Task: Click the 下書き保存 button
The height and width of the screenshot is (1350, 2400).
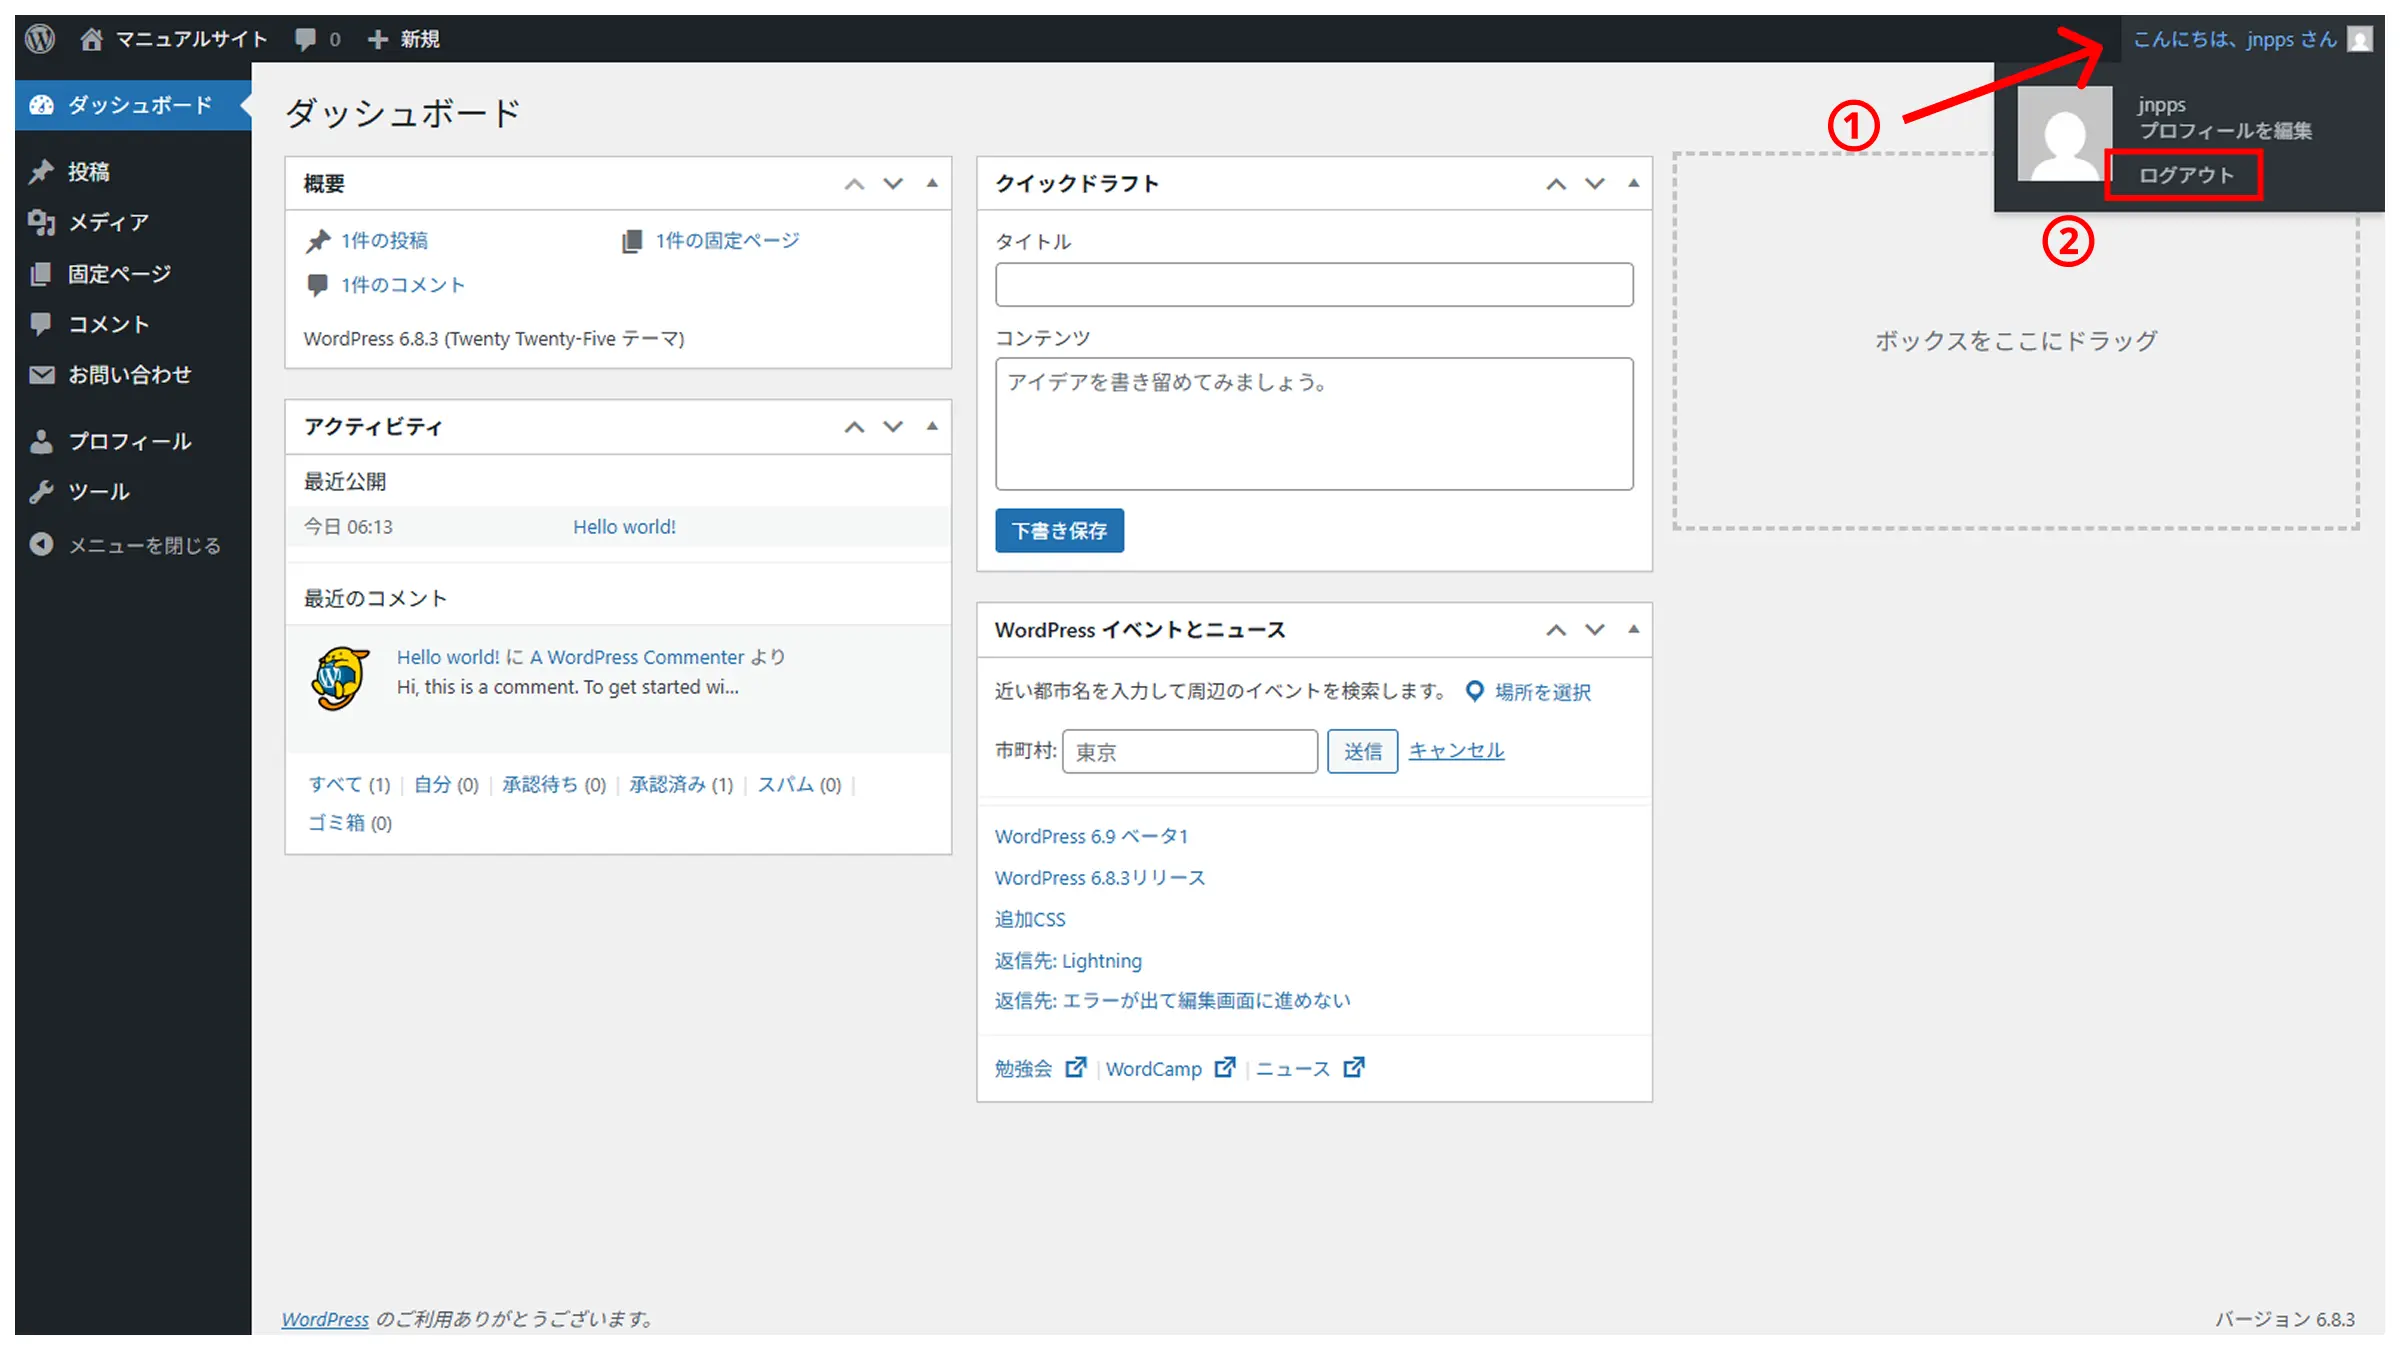Action: click(x=1059, y=530)
